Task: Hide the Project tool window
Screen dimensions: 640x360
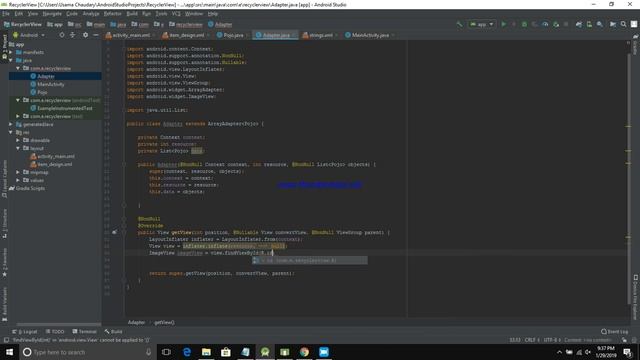Action: pos(96,35)
